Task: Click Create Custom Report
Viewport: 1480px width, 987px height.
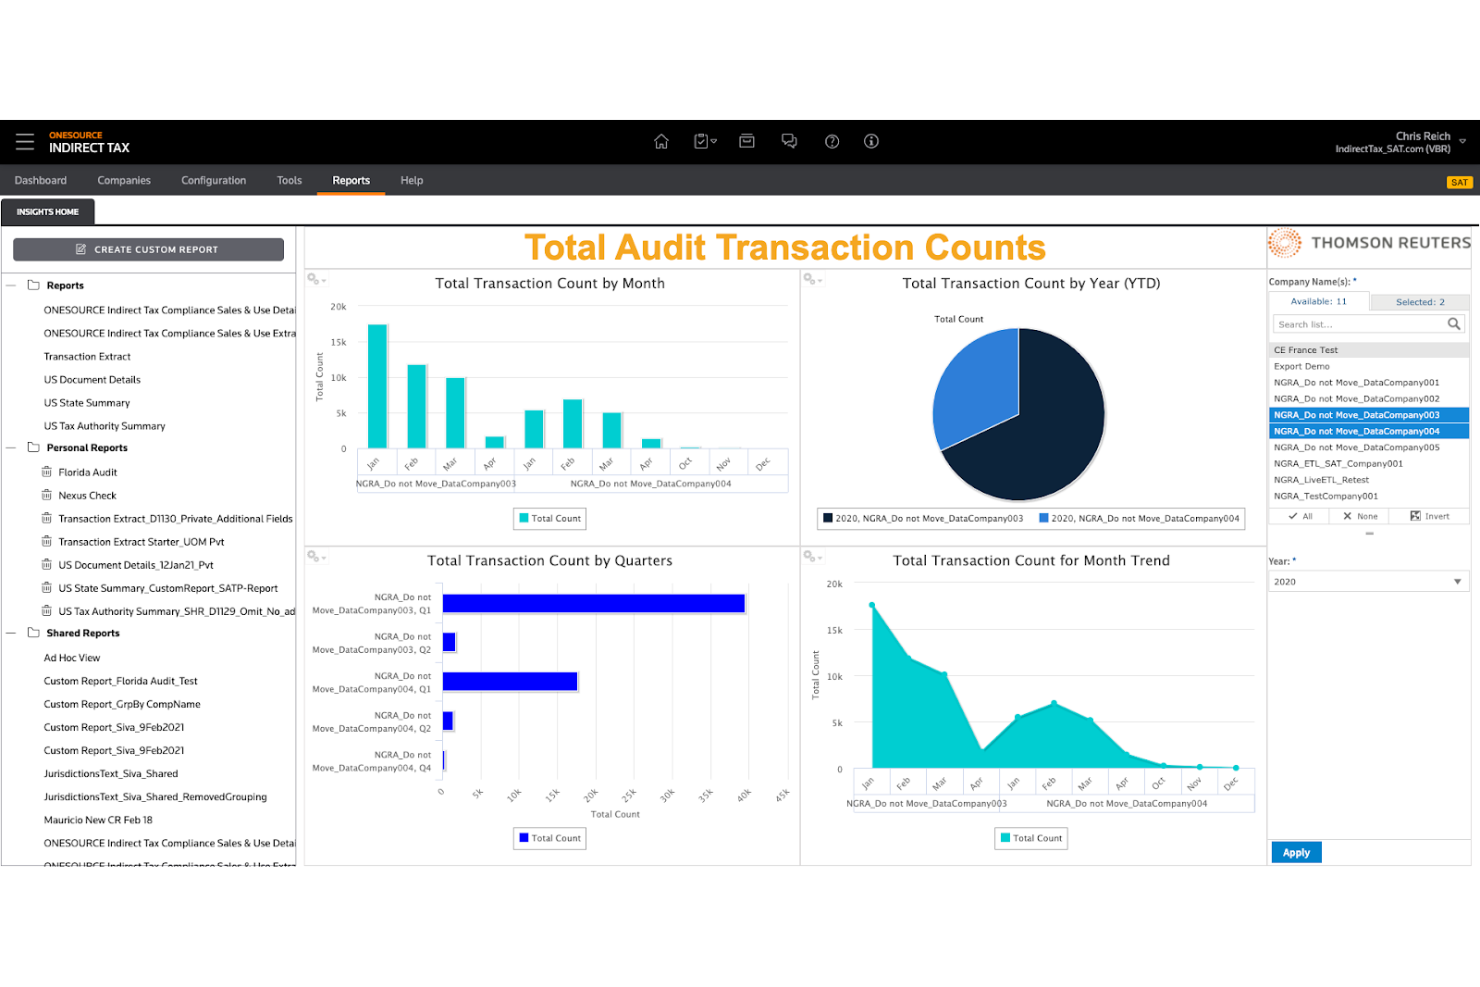Action: tap(147, 249)
